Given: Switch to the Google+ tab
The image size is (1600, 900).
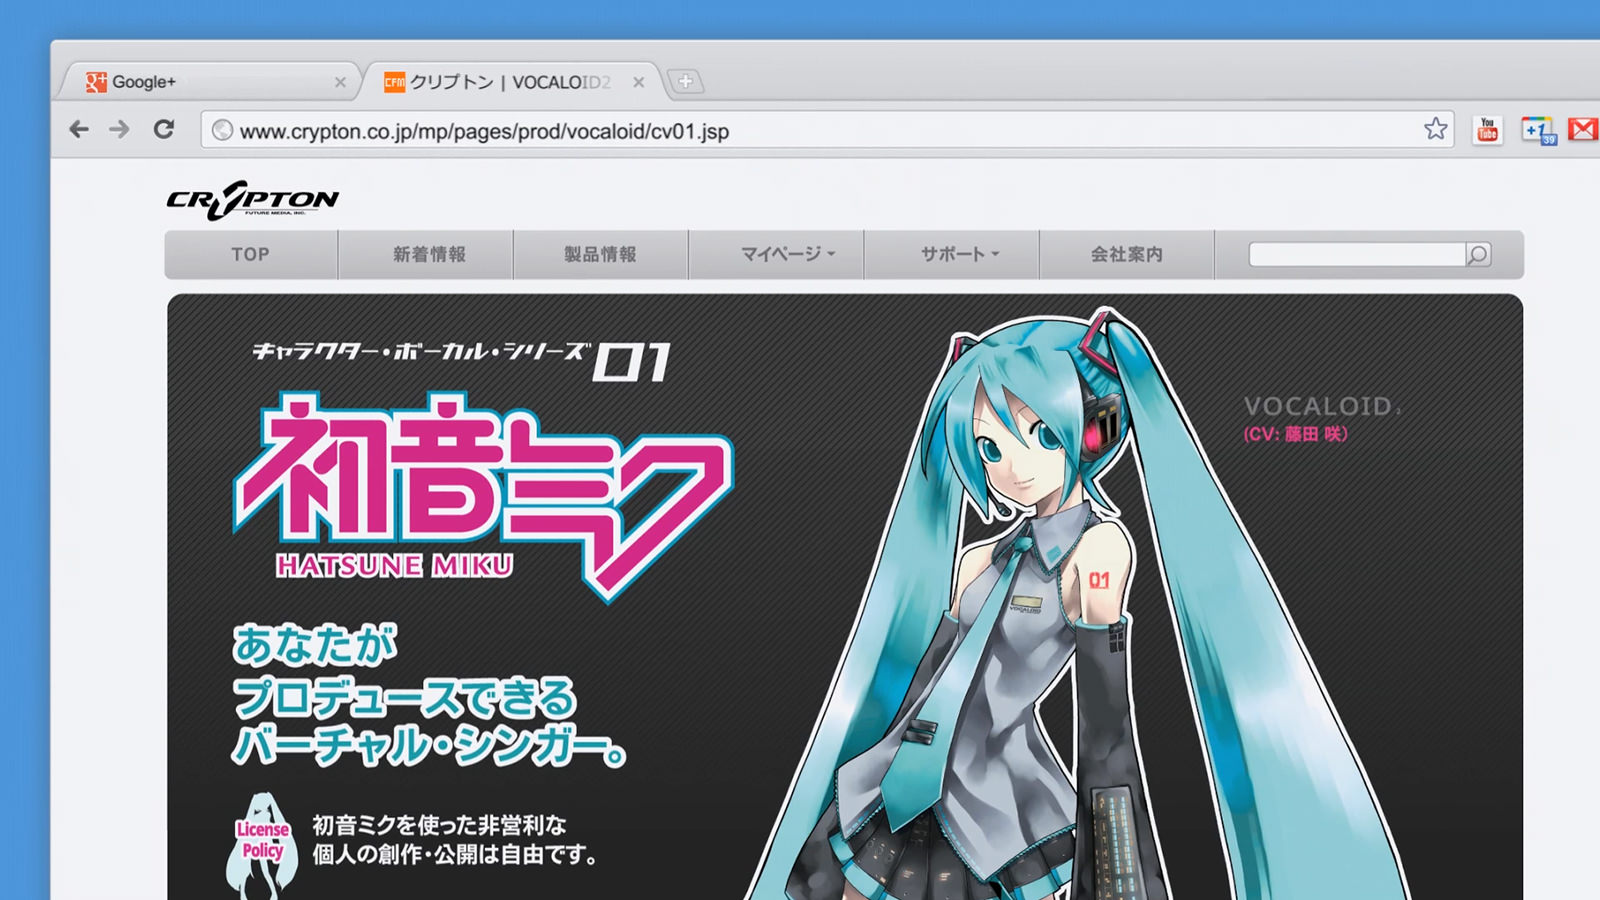Looking at the screenshot, I should (200, 82).
